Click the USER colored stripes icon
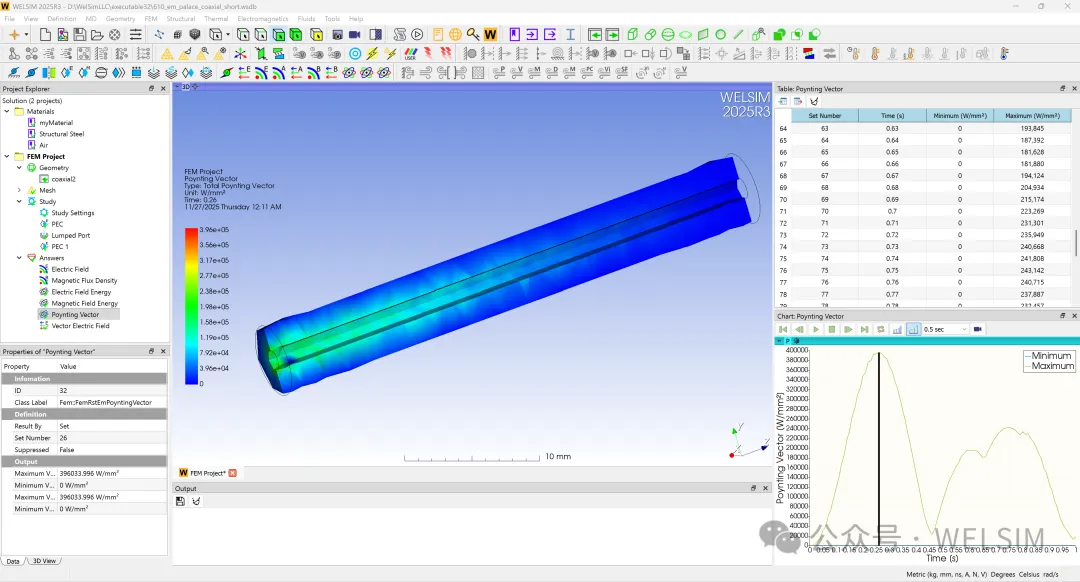Viewport: 1080px width, 582px height. tap(411, 53)
